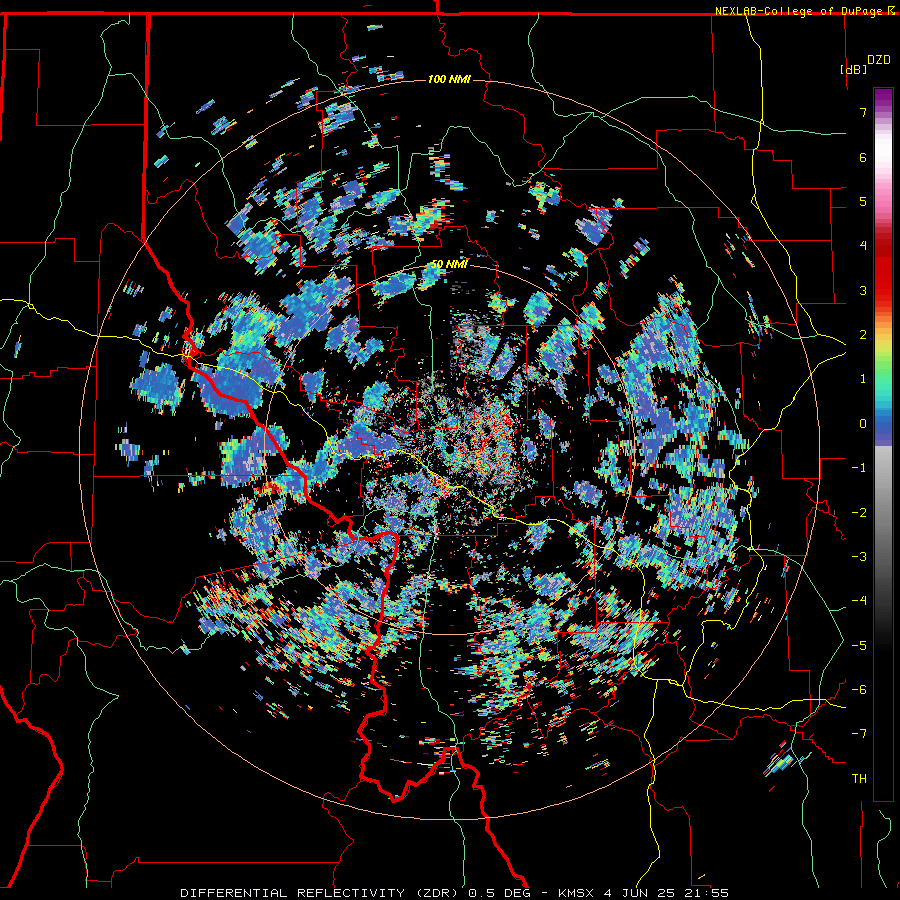This screenshot has width=900, height=900.
Task: Click the 1 tick label on the scale
Action: 863,379
